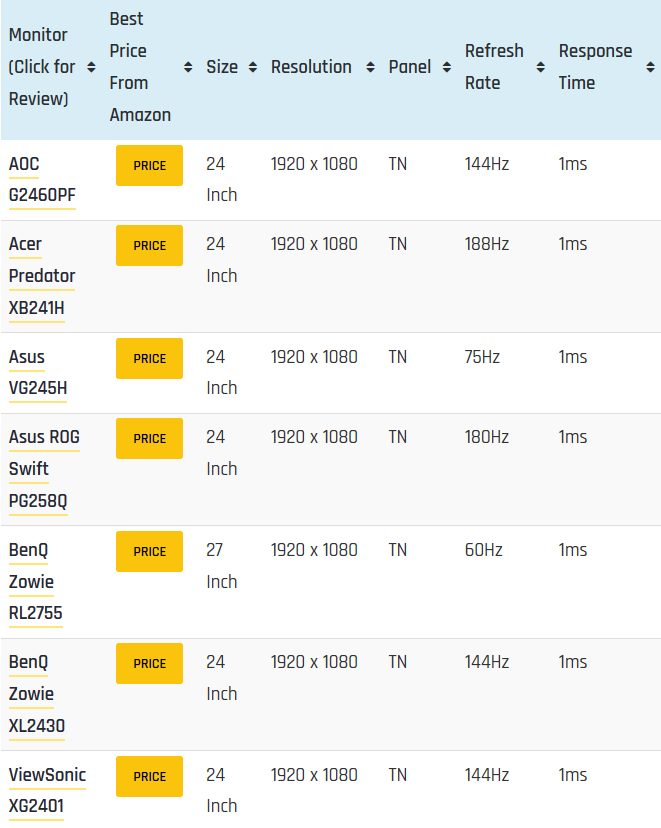This screenshot has height=828, width=661.
Task: Check PRICE for ViewSonic XG2401
Action: tap(149, 776)
